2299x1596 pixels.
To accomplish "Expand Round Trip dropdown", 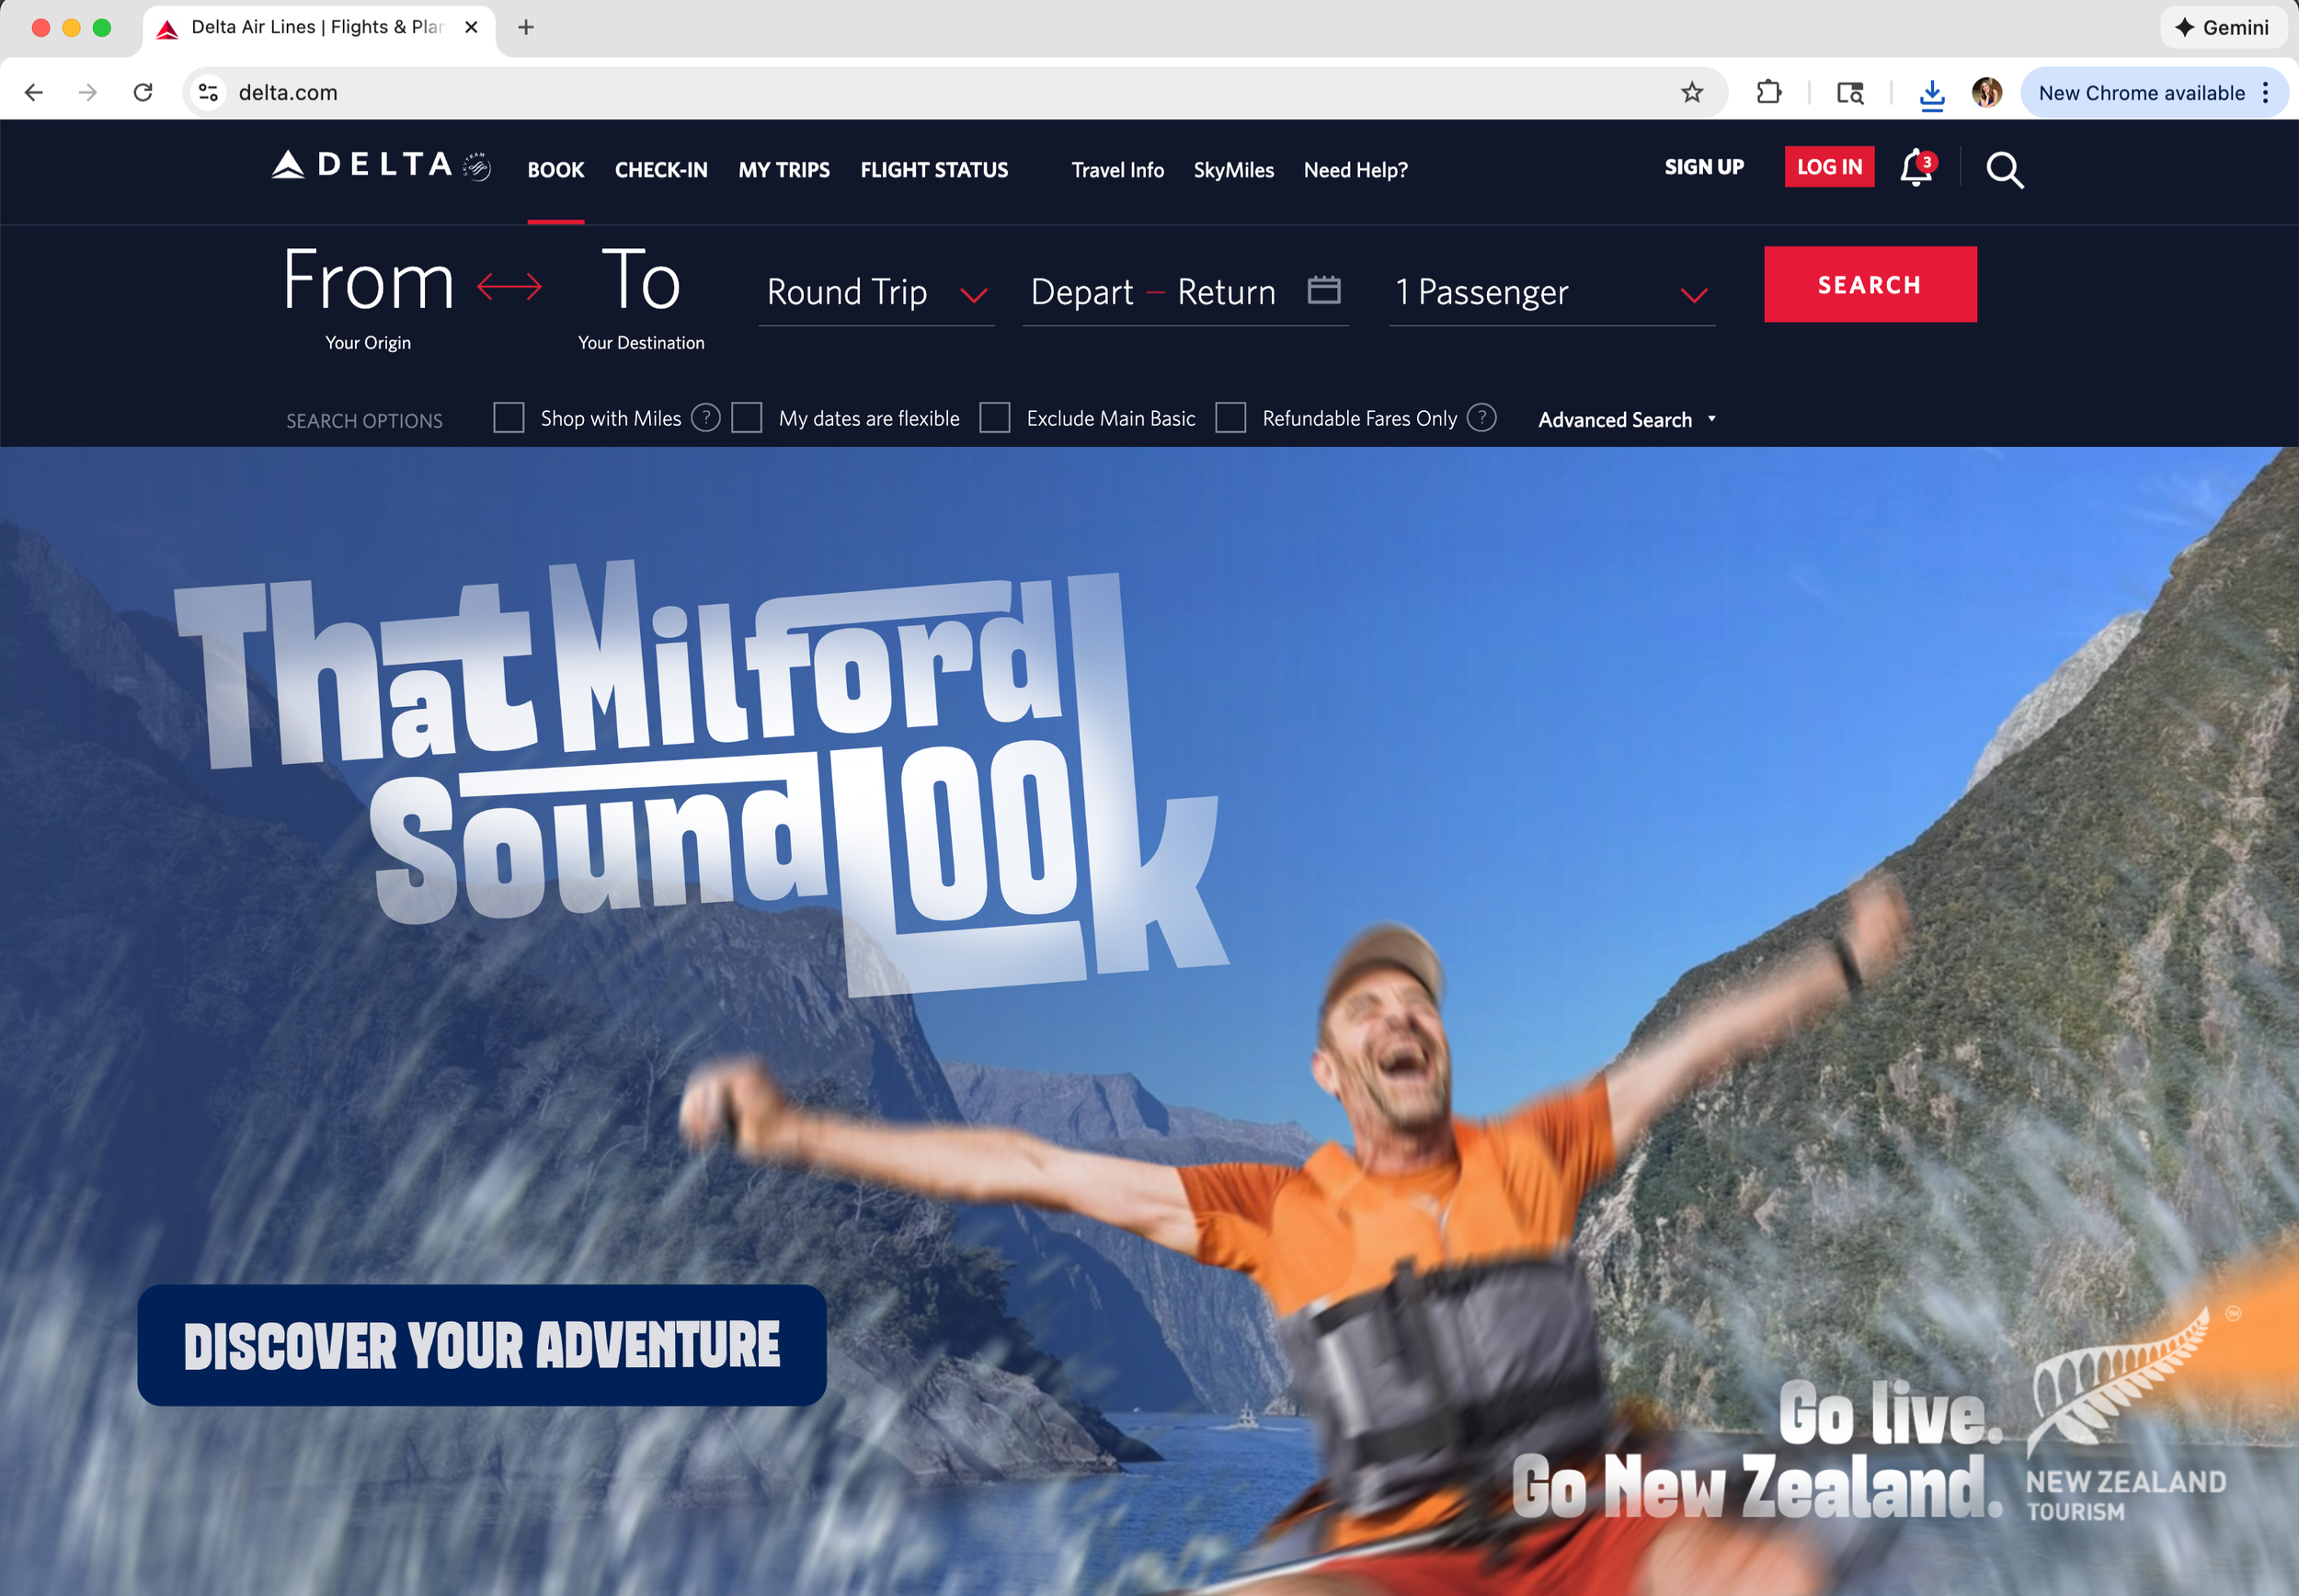I will (x=876, y=293).
